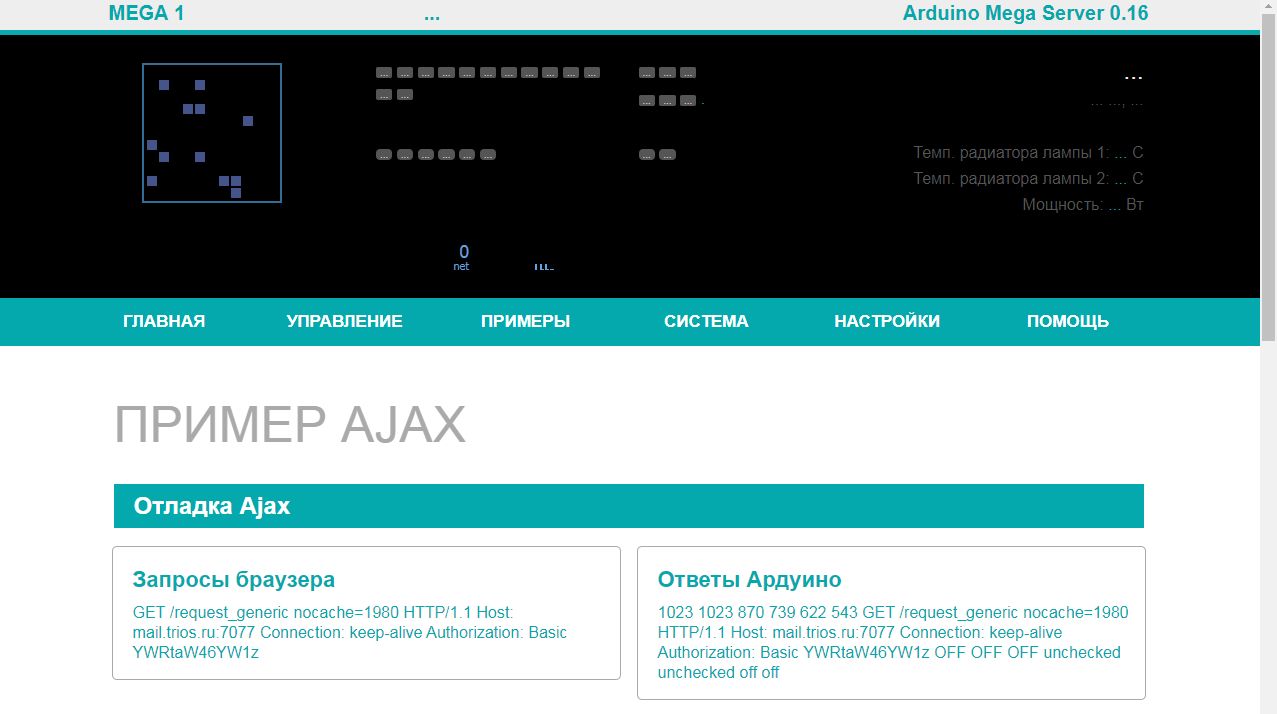Click the first pin indicator in the upper pin row
Viewport: 1277px width, 714px height.
[382, 71]
